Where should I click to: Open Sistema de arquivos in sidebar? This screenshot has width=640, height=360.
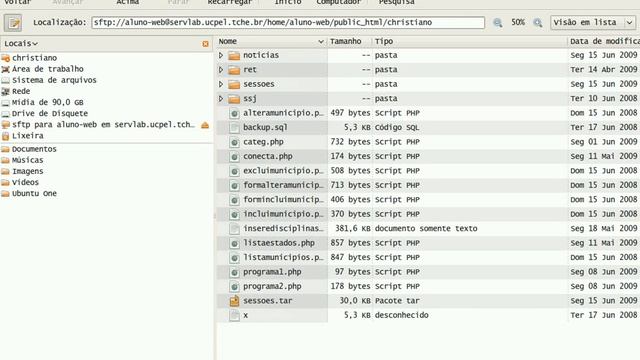coord(54,80)
